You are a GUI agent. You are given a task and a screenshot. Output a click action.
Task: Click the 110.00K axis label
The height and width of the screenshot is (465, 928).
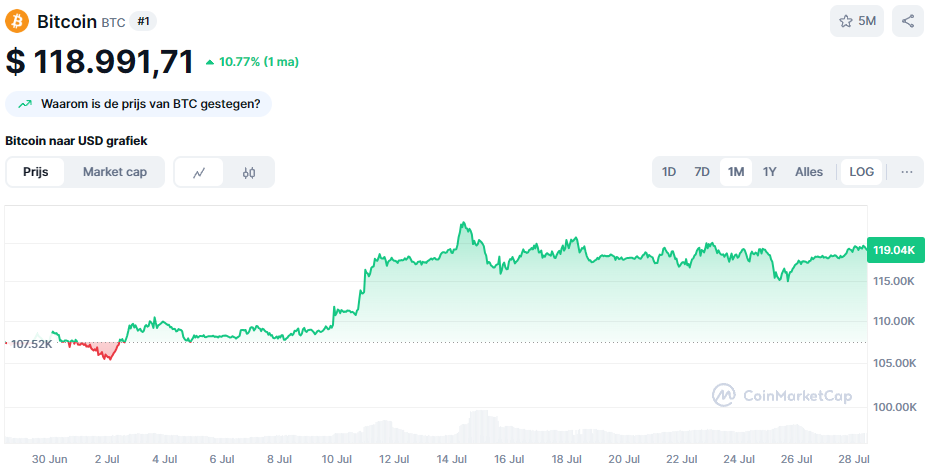(x=894, y=322)
